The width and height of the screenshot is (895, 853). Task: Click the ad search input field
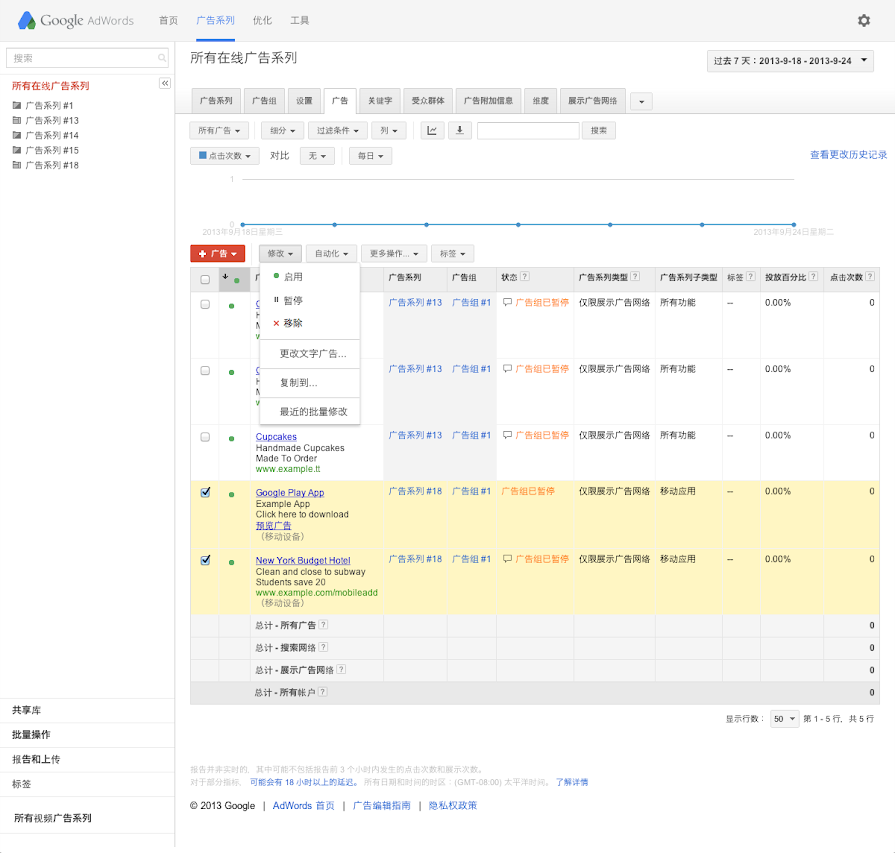click(x=528, y=130)
